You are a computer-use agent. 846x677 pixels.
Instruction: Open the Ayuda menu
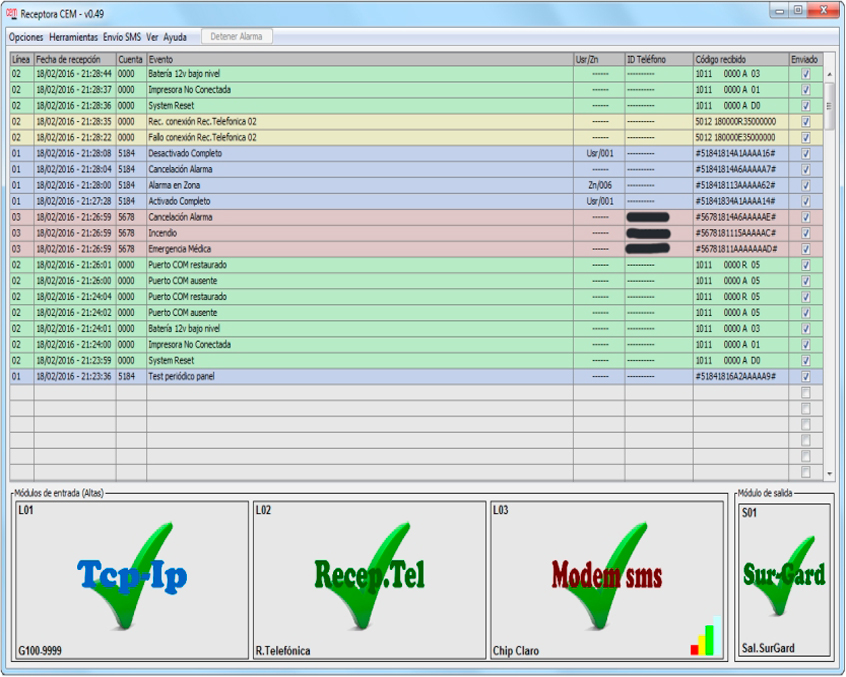click(175, 37)
